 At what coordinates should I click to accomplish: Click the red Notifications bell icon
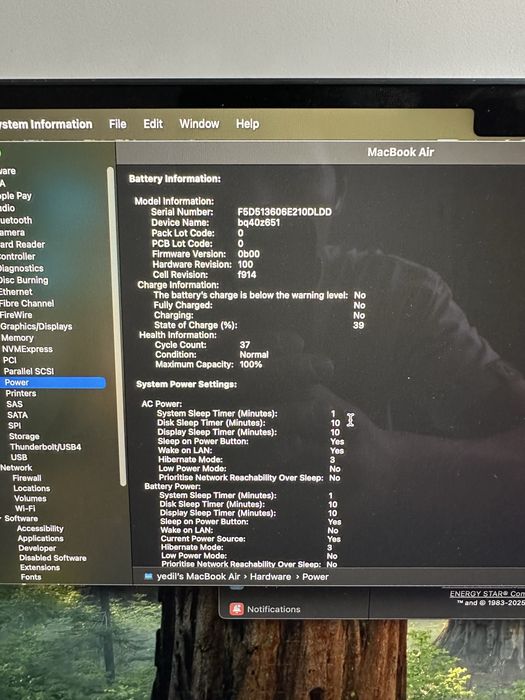click(237, 609)
